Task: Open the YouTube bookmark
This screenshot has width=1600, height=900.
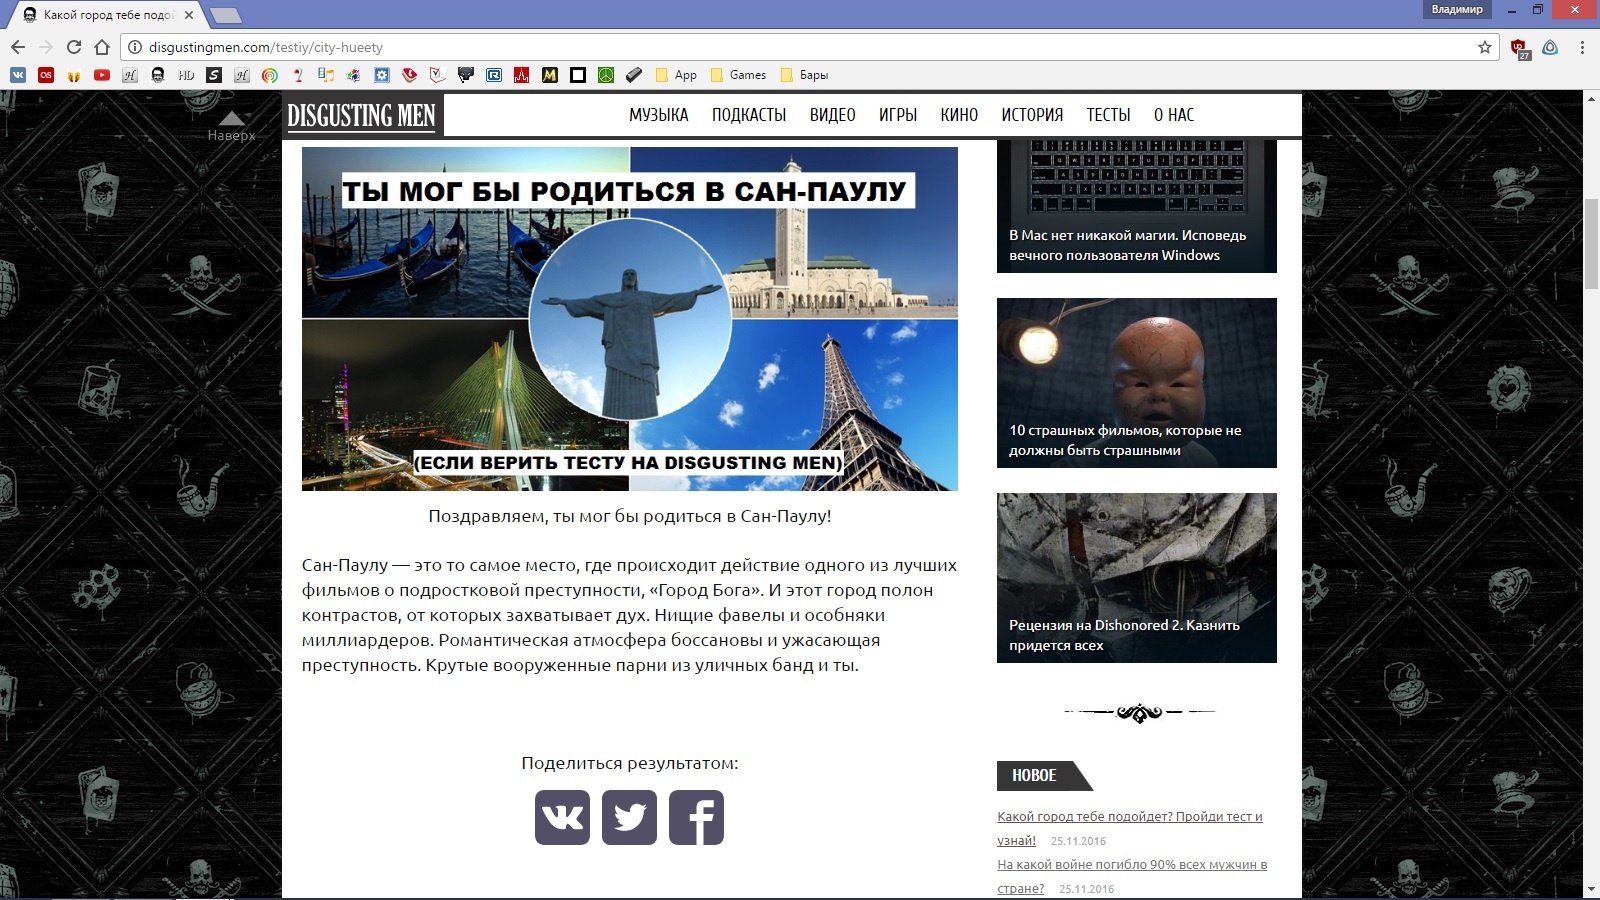Action: 102,75
